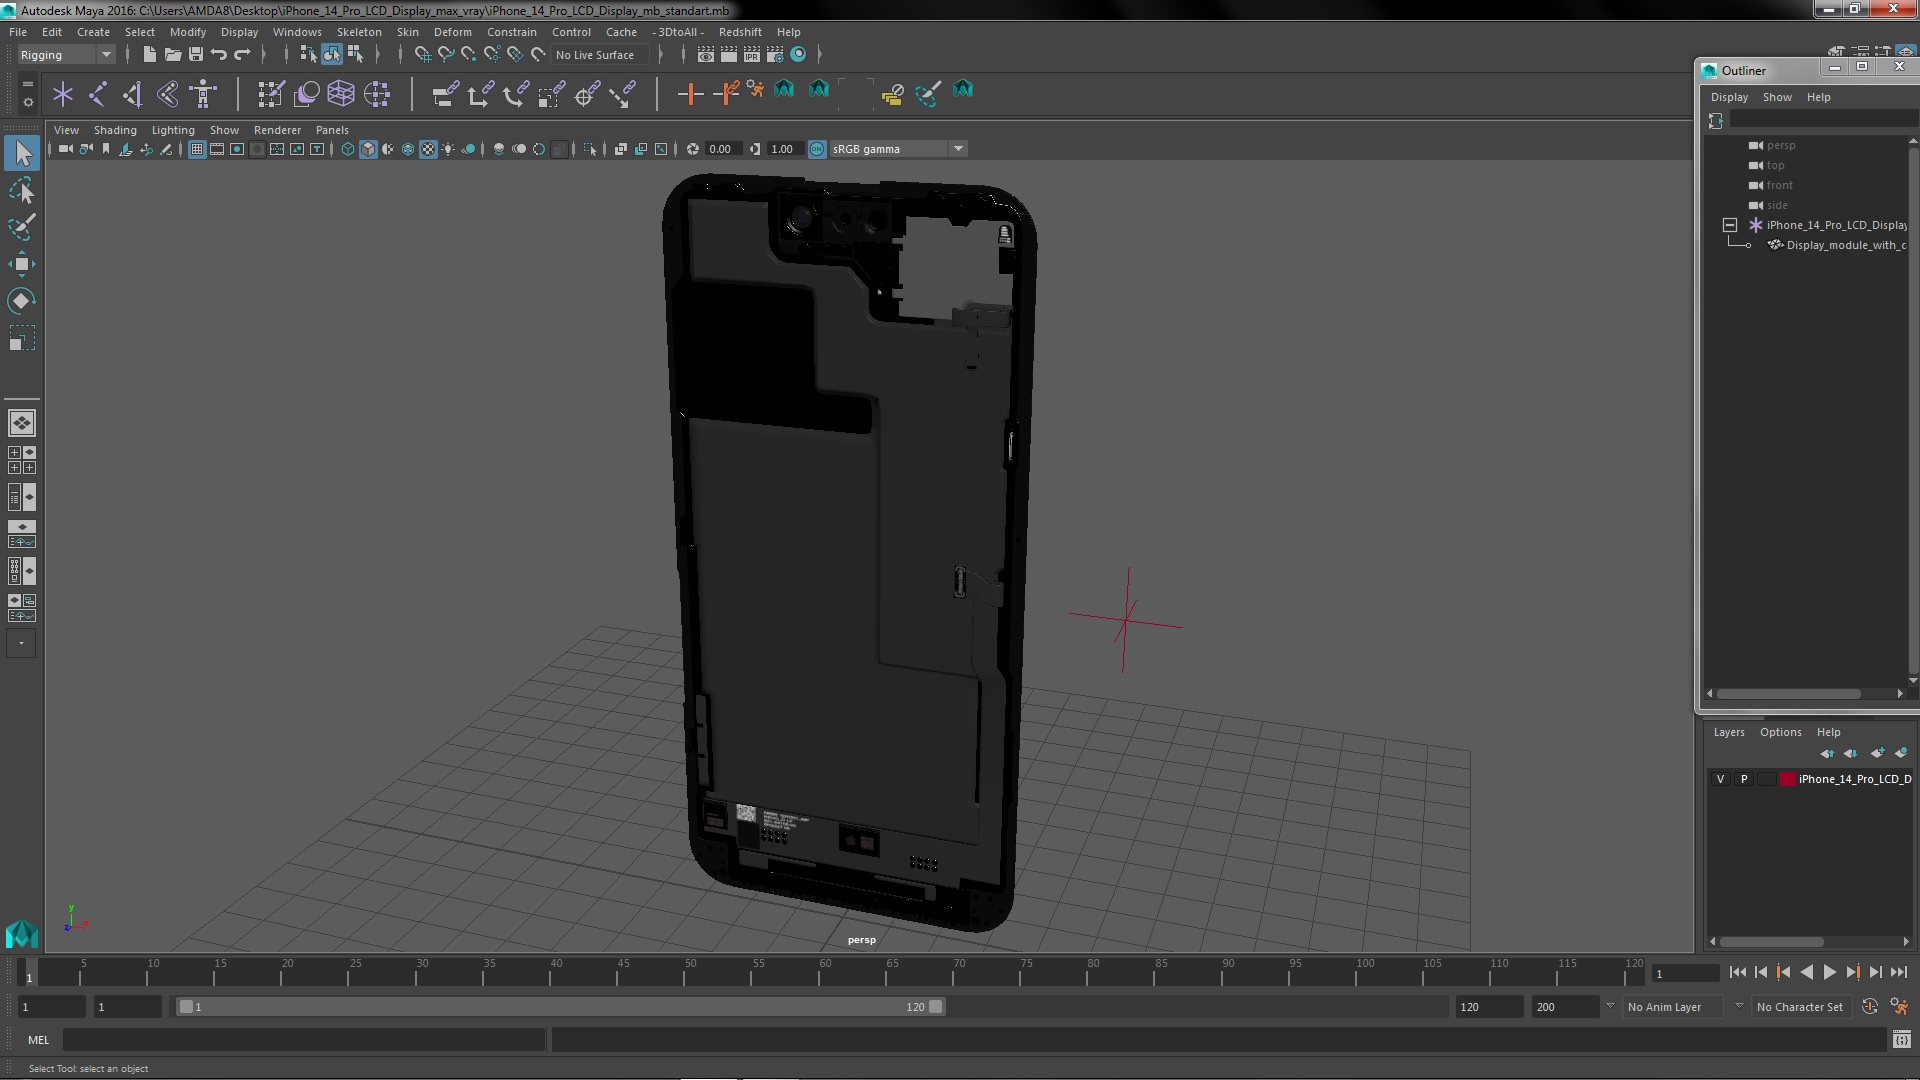Activate the Lasso select tool
Viewport: 1920px width, 1080px height.
coord(22,190)
